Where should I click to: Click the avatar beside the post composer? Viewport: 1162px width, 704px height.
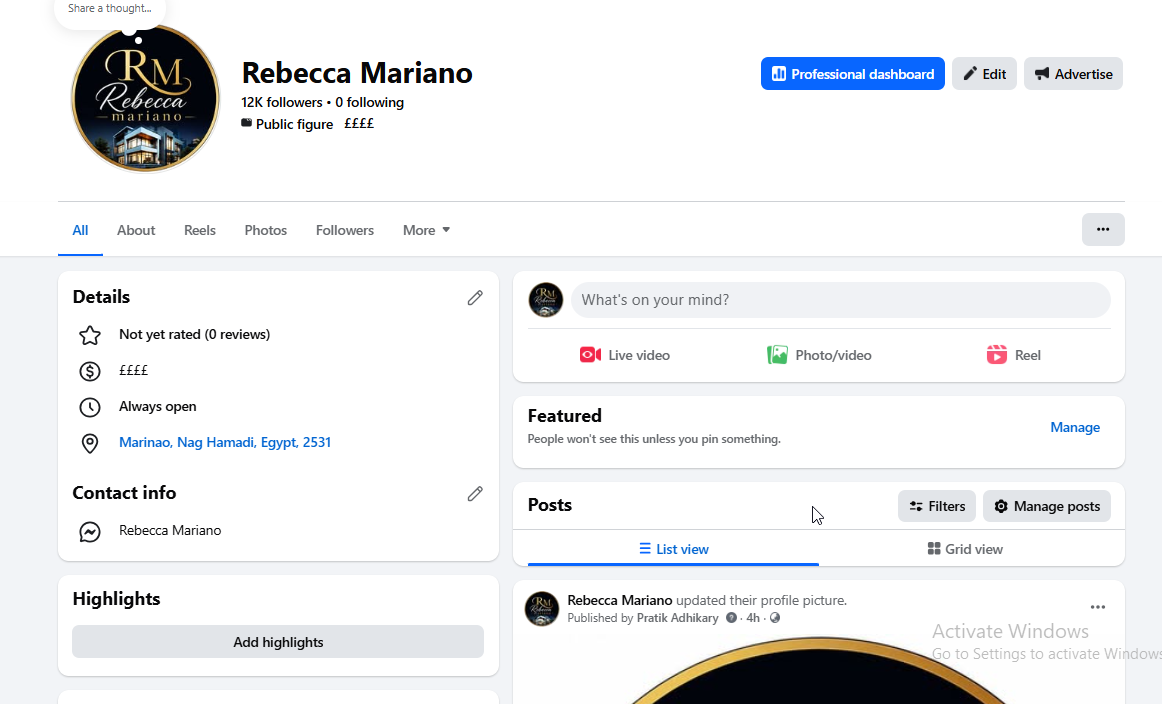tap(545, 300)
